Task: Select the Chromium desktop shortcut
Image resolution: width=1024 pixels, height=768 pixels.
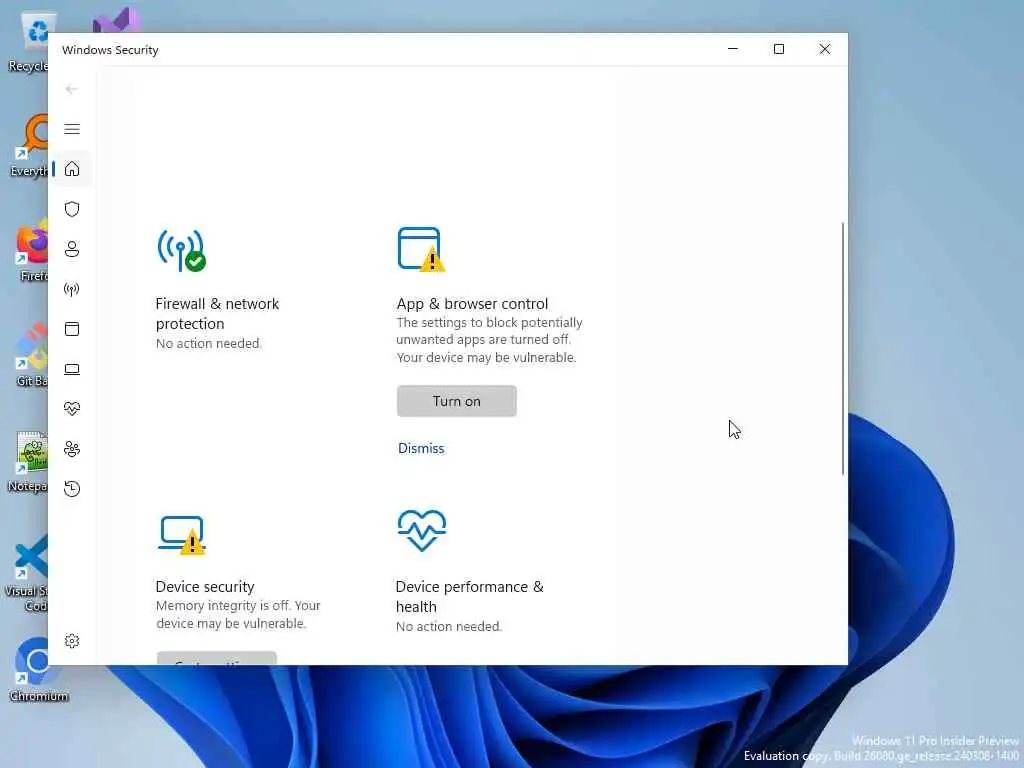Action: pos(38,669)
